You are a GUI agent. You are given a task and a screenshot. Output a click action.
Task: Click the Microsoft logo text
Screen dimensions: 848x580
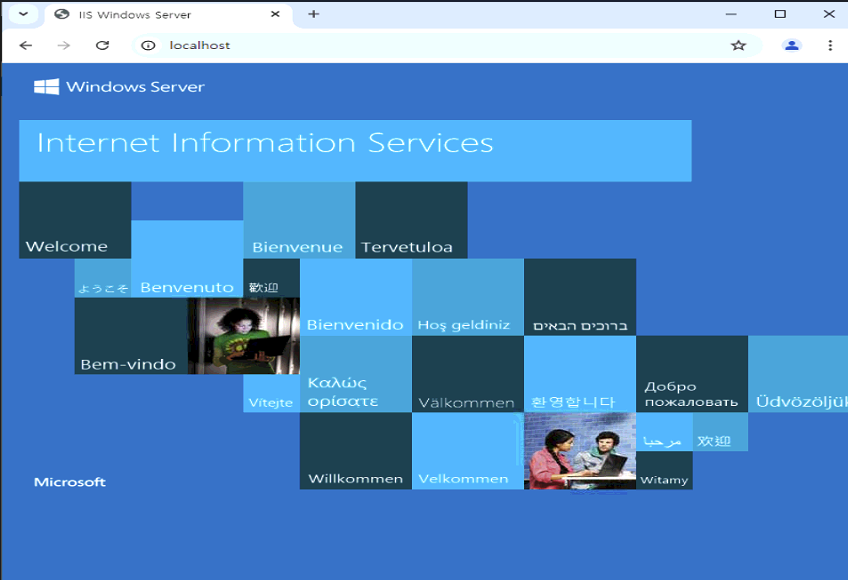[70, 482]
